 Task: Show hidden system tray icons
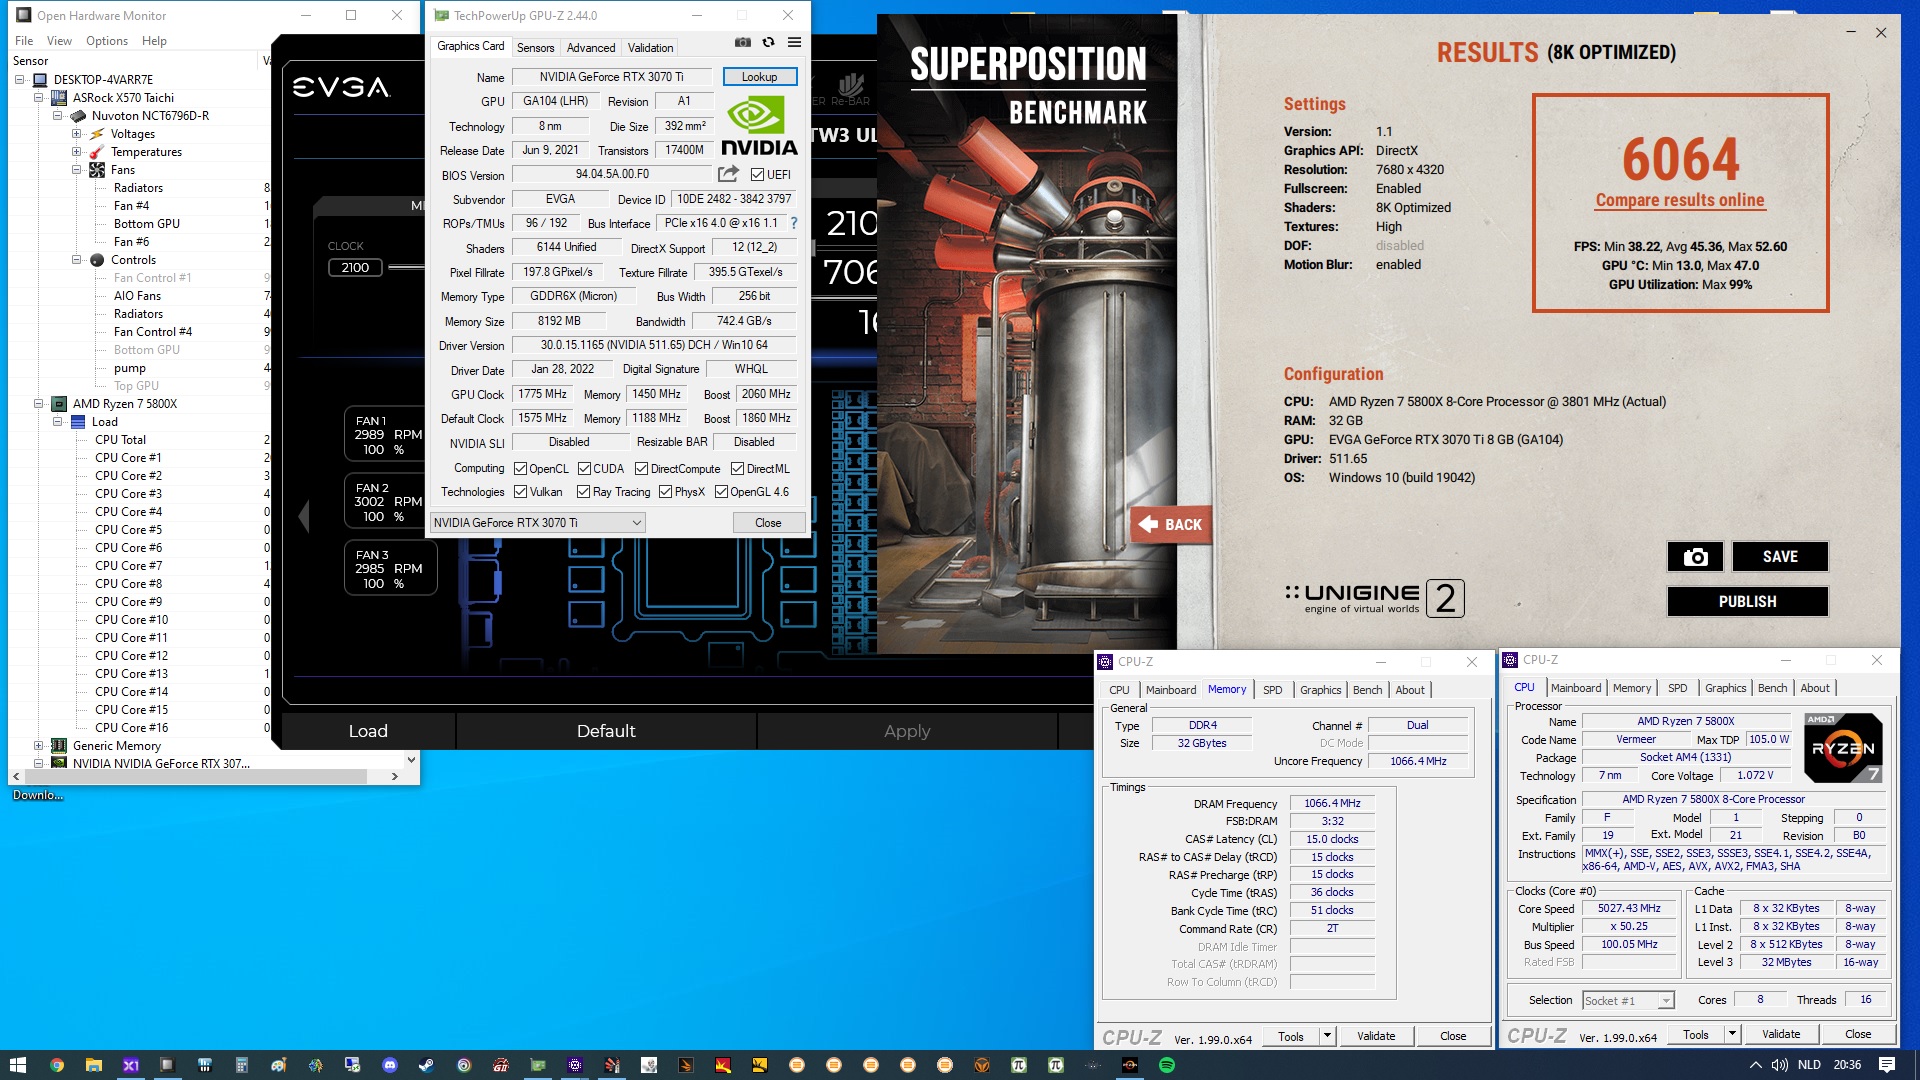(1755, 1065)
